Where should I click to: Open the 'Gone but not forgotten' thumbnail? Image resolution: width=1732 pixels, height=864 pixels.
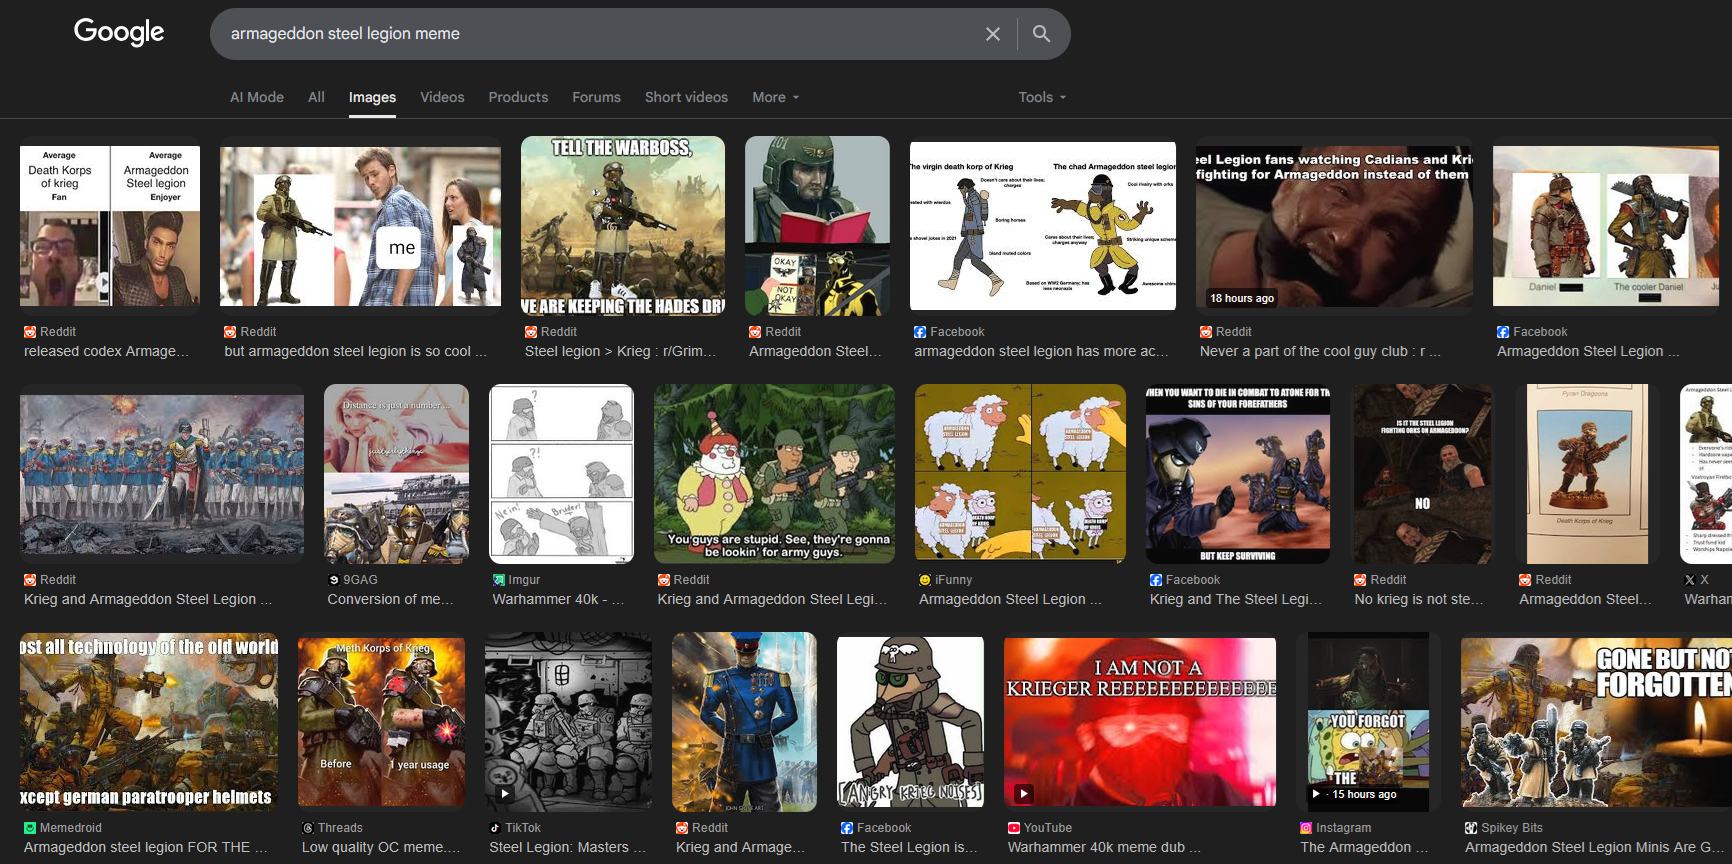[1596, 722]
